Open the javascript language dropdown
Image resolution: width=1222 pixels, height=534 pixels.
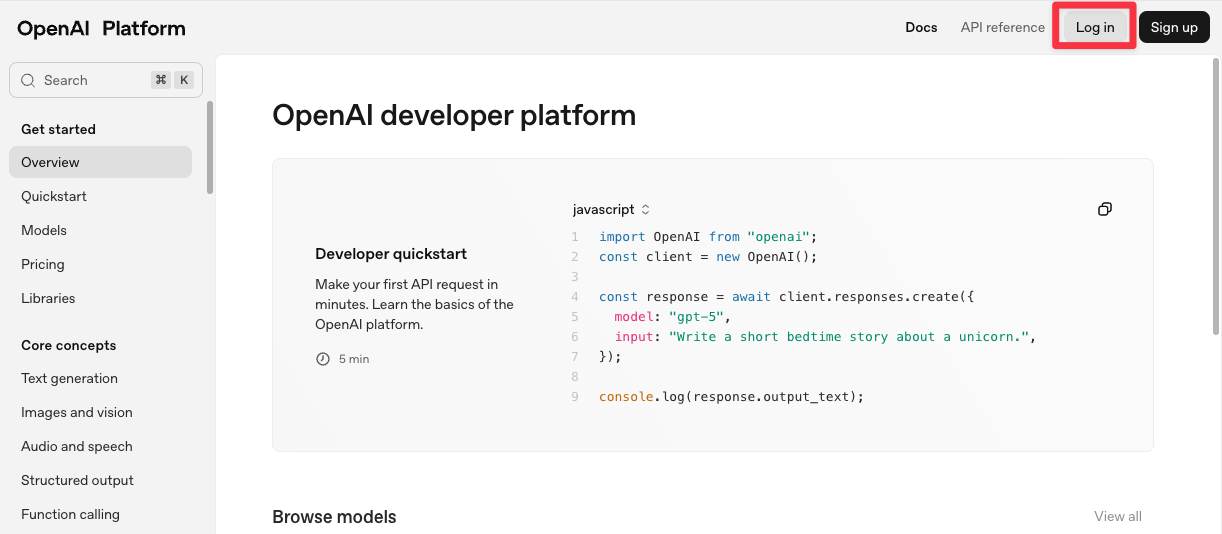tap(611, 210)
